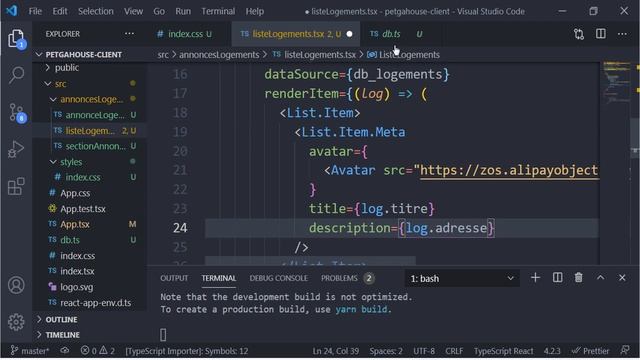Viewport: 640px width, 360px height.
Task: Open App.test.tsx in the explorer
Action: [x=82, y=209]
